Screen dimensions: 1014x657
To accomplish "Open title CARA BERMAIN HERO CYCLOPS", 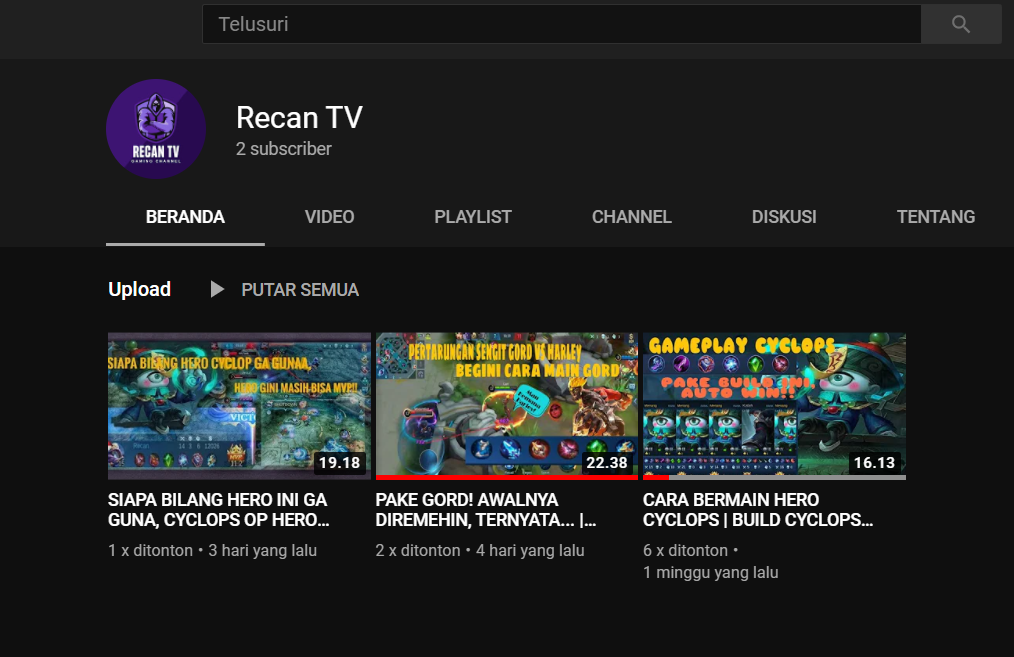I will pyautogui.click(x=758, y=510).
